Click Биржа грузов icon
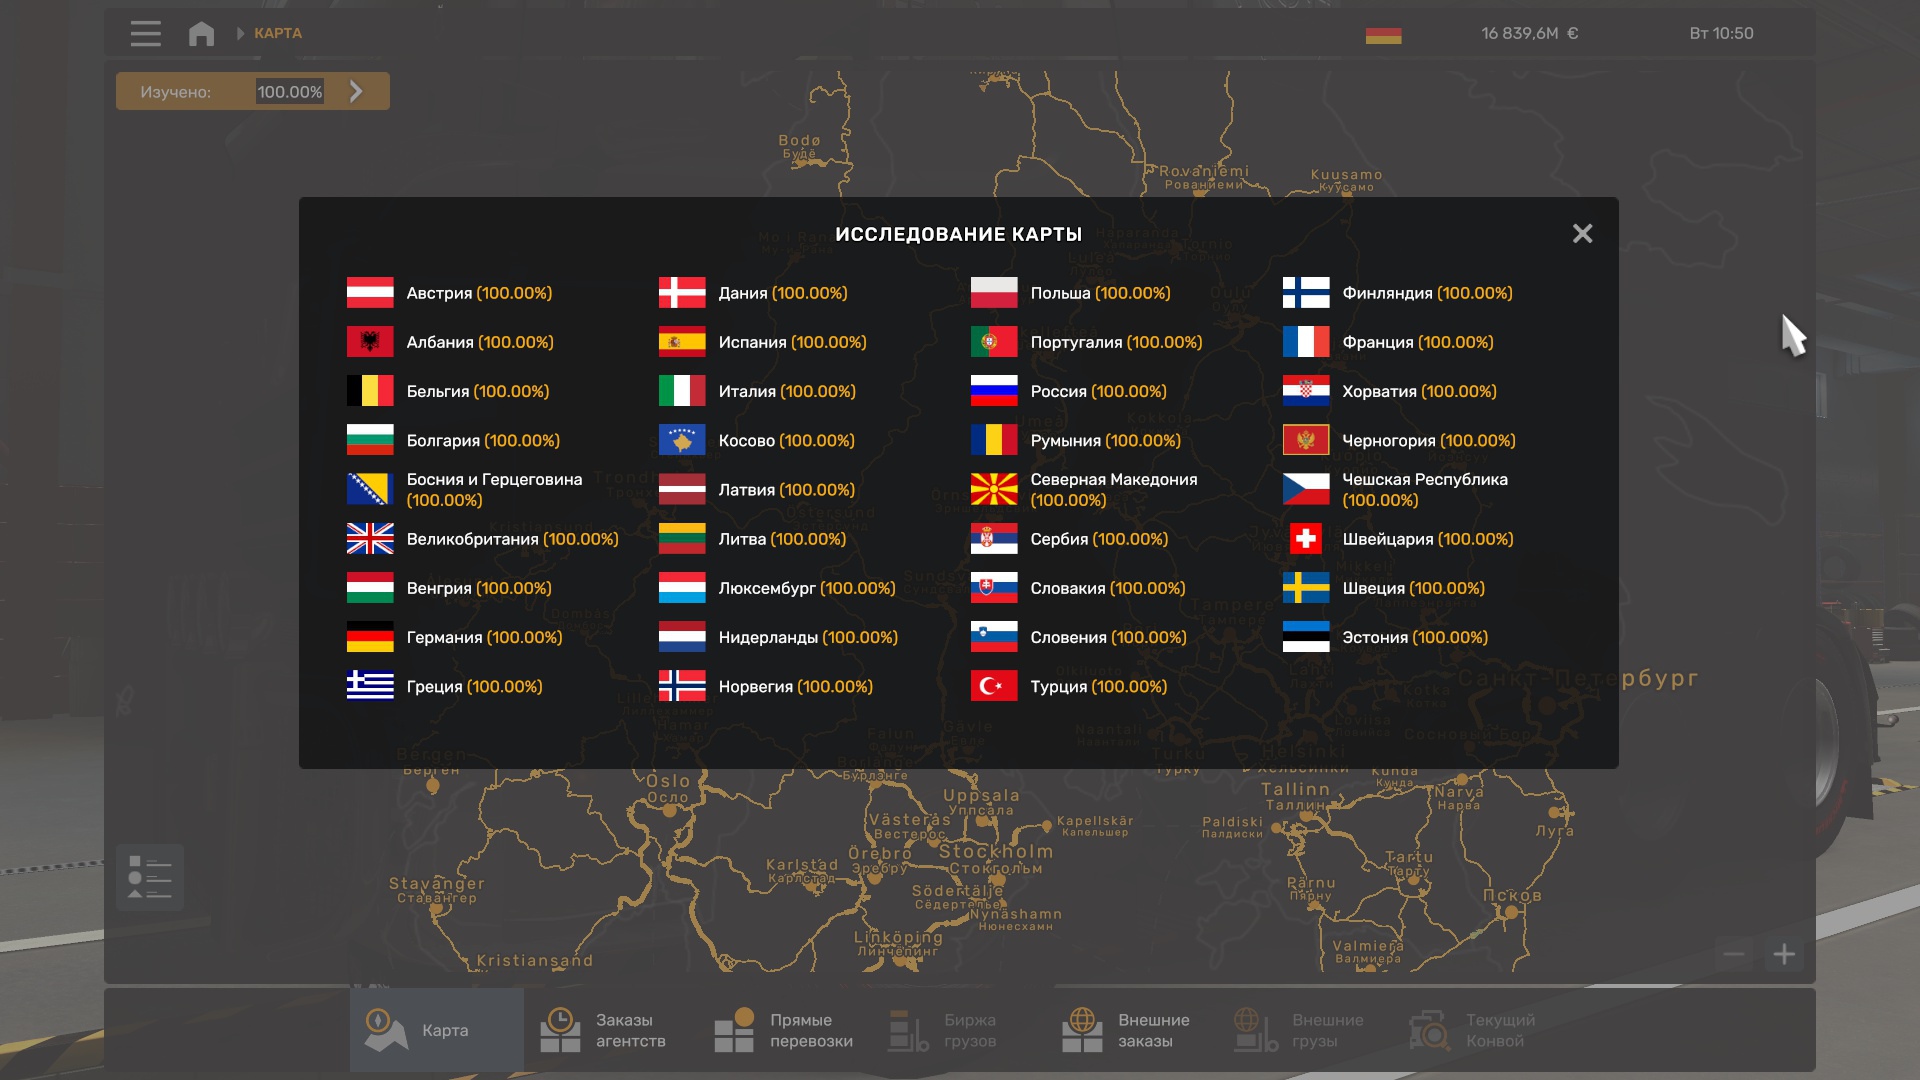Image resolution: width=1920 pixels, height=1080 pixels. (909, 1030)
